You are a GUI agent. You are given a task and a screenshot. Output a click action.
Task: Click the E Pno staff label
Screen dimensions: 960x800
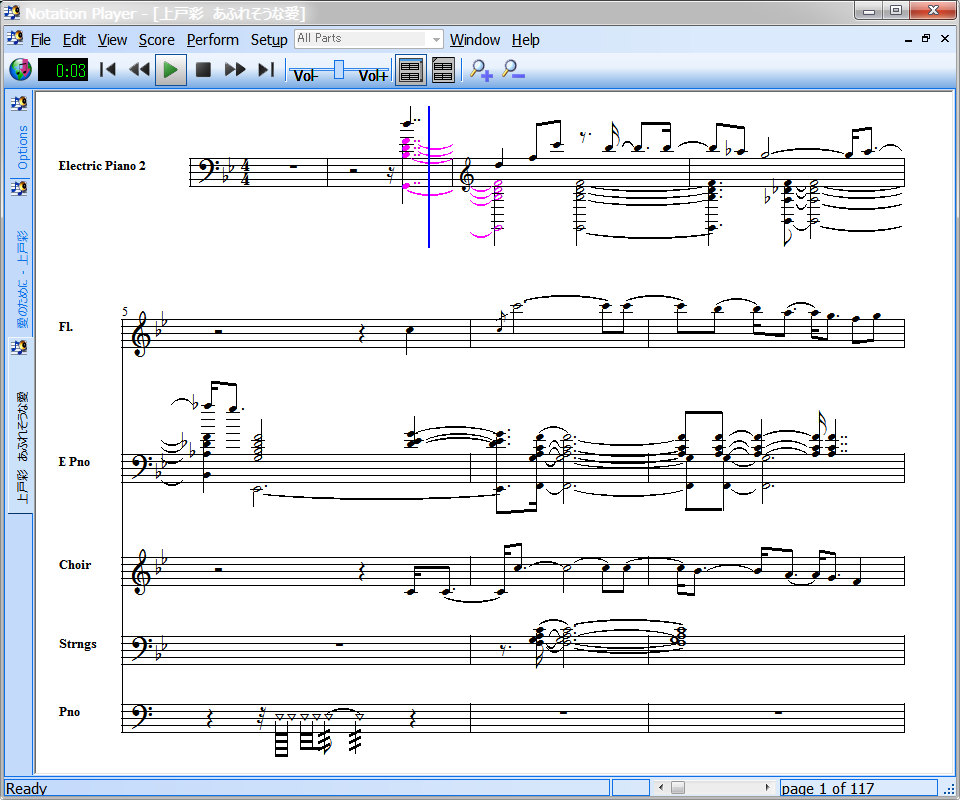click(x=74, y=462)
